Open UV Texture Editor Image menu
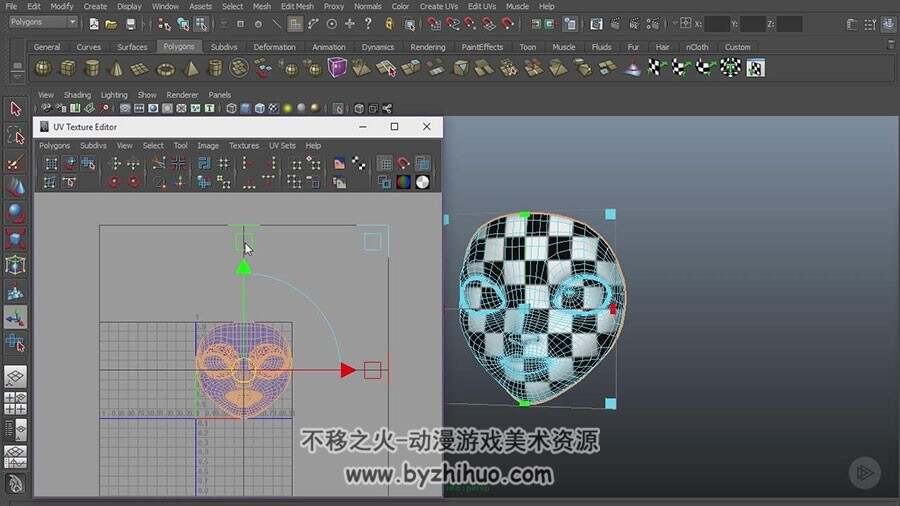This screenshot has height=506, width=900. tap(208, 146)
